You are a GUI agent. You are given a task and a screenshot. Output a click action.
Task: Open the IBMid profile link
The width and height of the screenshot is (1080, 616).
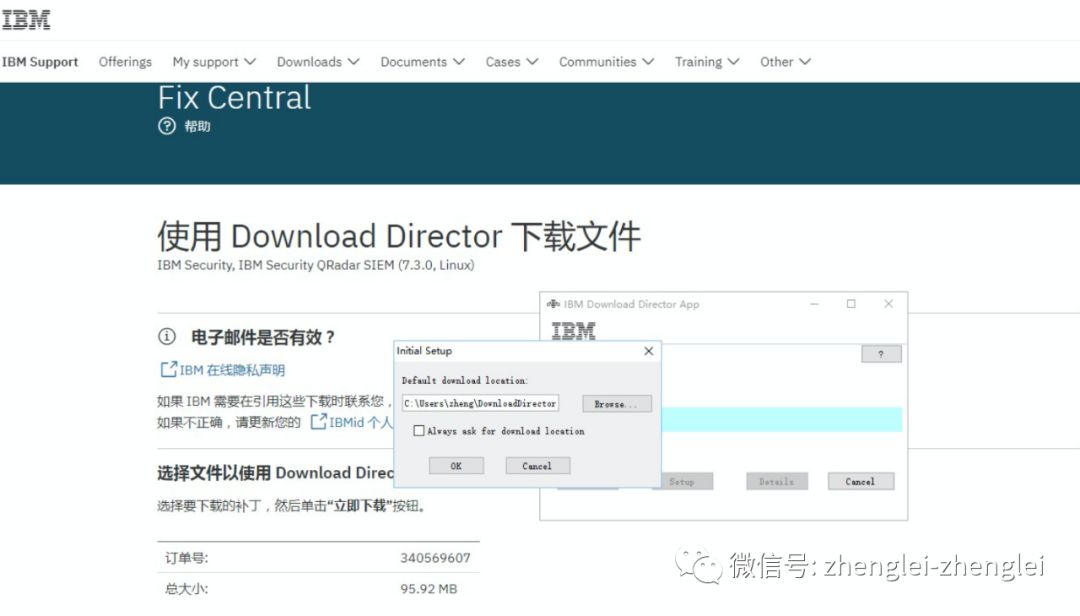pyautogui.click(x=360, y=422)
